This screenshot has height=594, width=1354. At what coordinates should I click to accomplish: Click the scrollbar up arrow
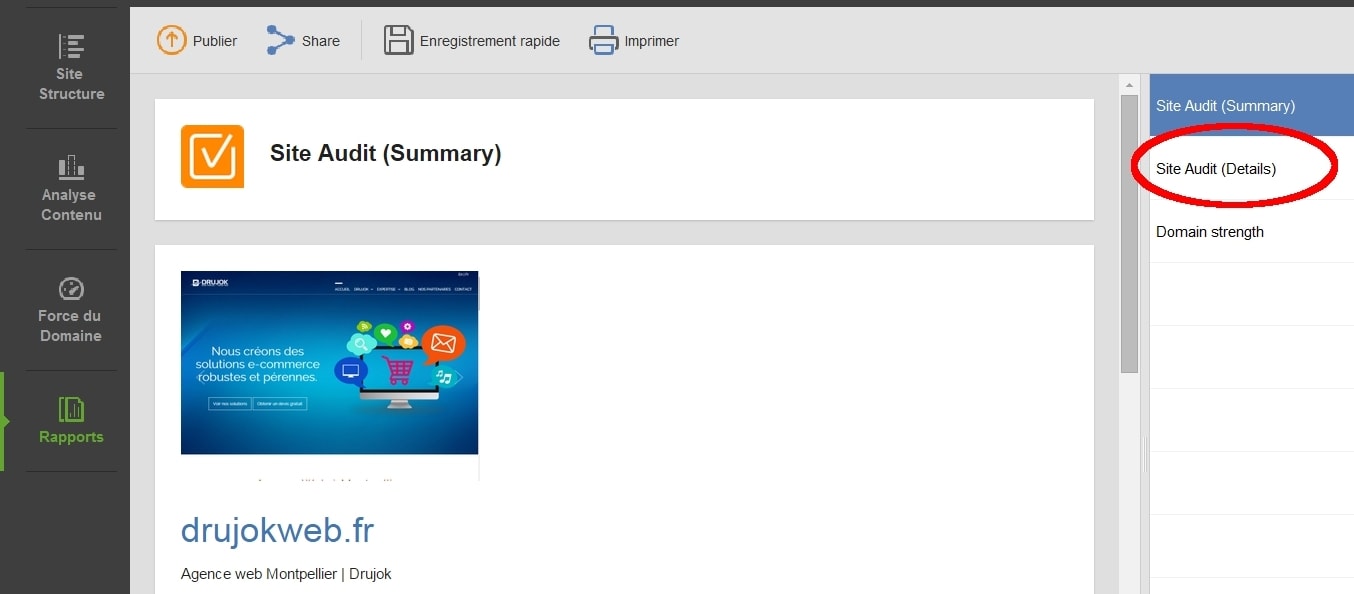click(1129, 84)
